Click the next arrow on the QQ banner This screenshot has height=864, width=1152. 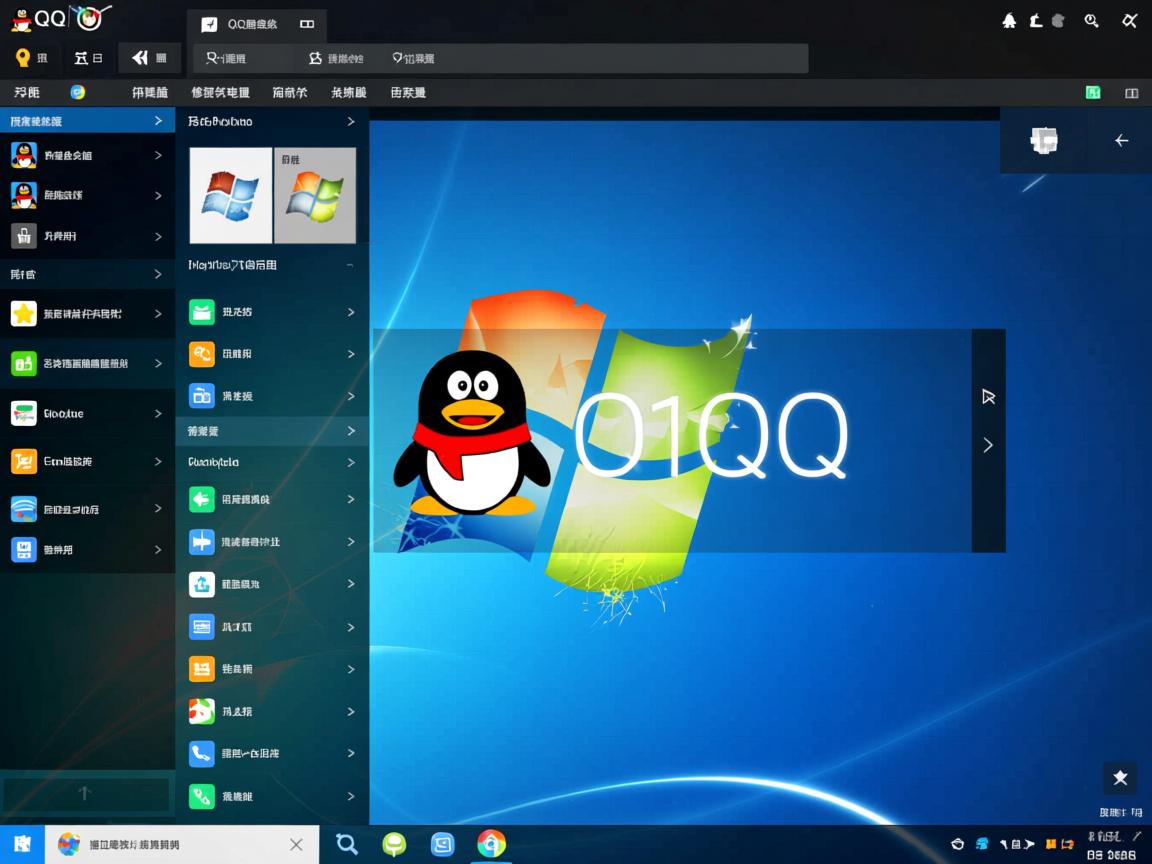pos(988,445)
